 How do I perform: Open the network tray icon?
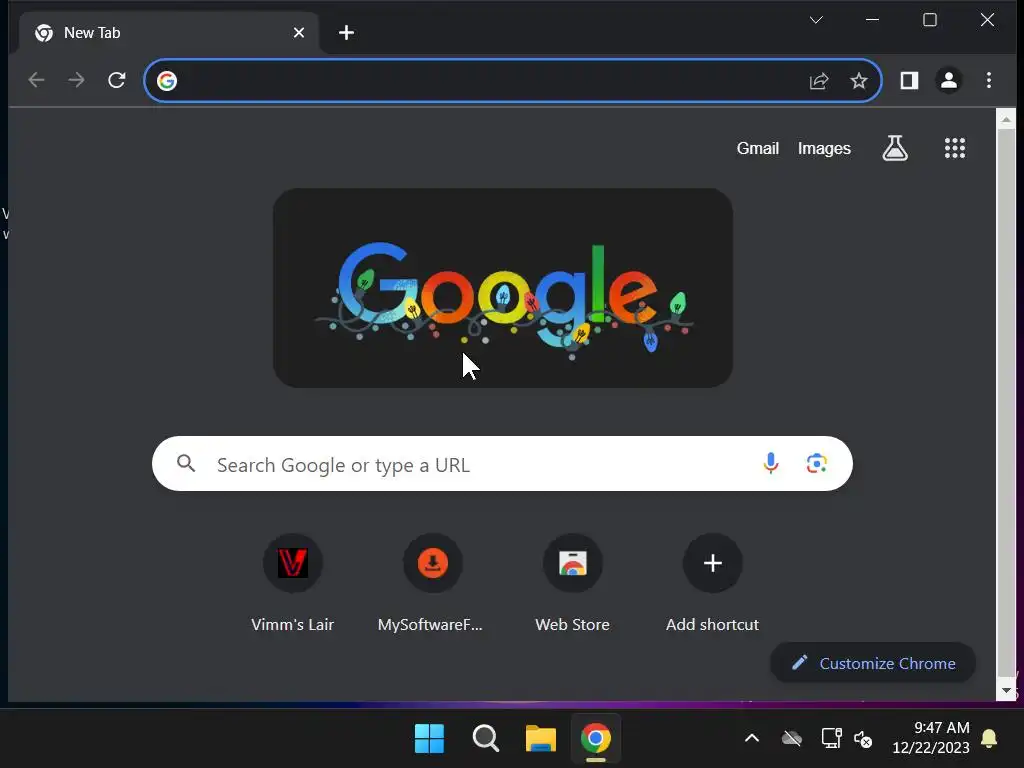pyautogui.click(x=831, y=739)
